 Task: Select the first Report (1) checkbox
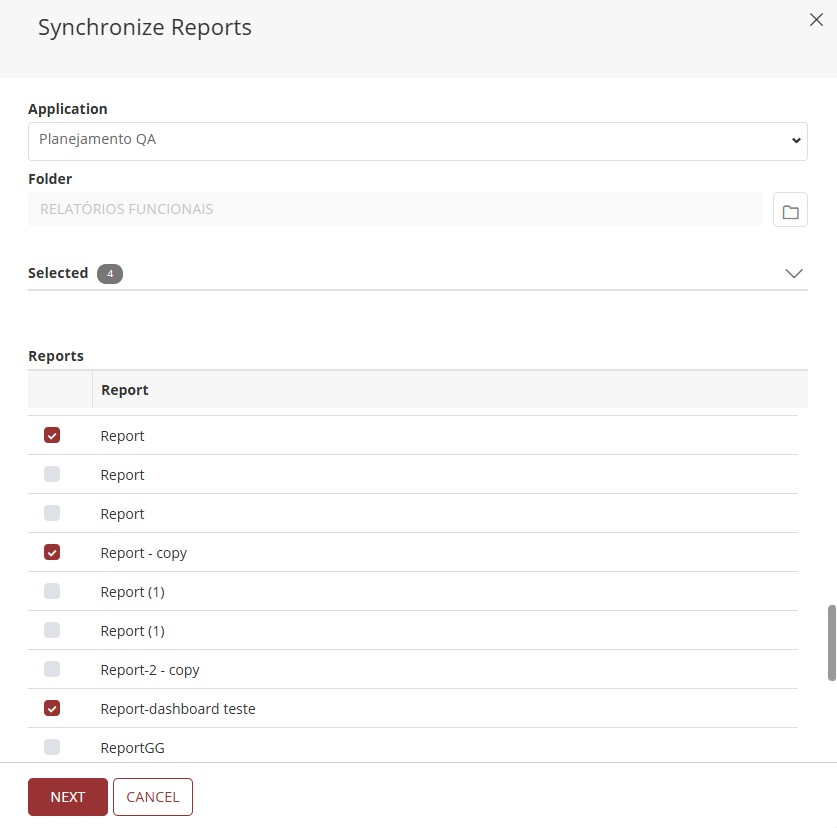[52, 591]
